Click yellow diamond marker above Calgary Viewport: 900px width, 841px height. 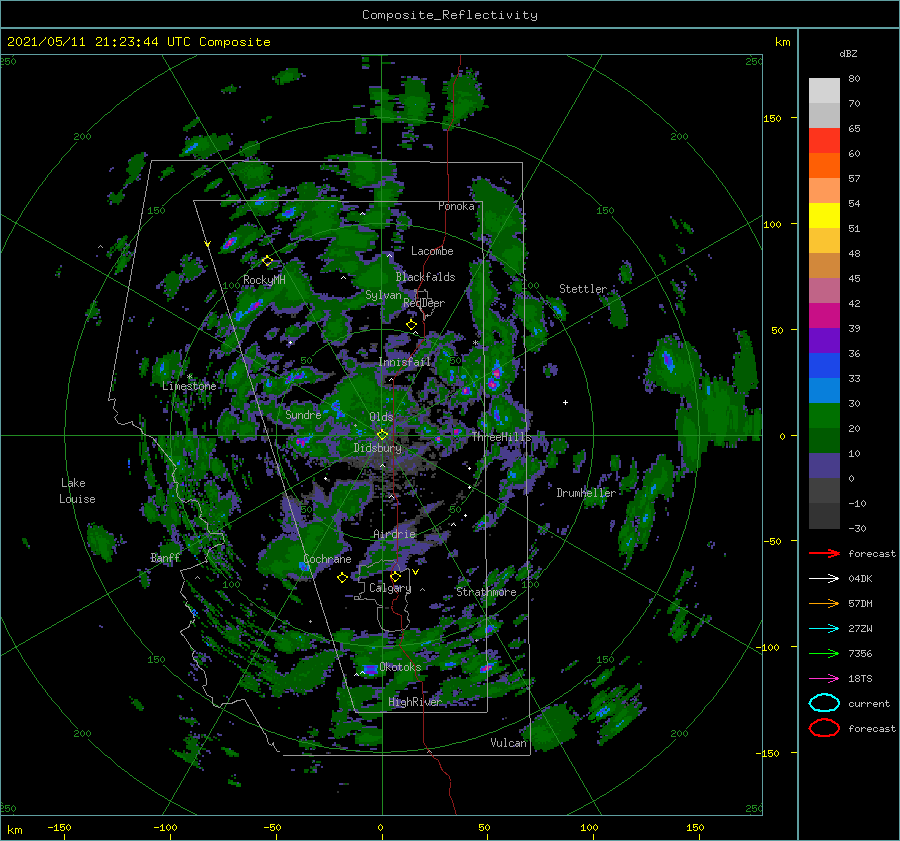tap(395, 576)
